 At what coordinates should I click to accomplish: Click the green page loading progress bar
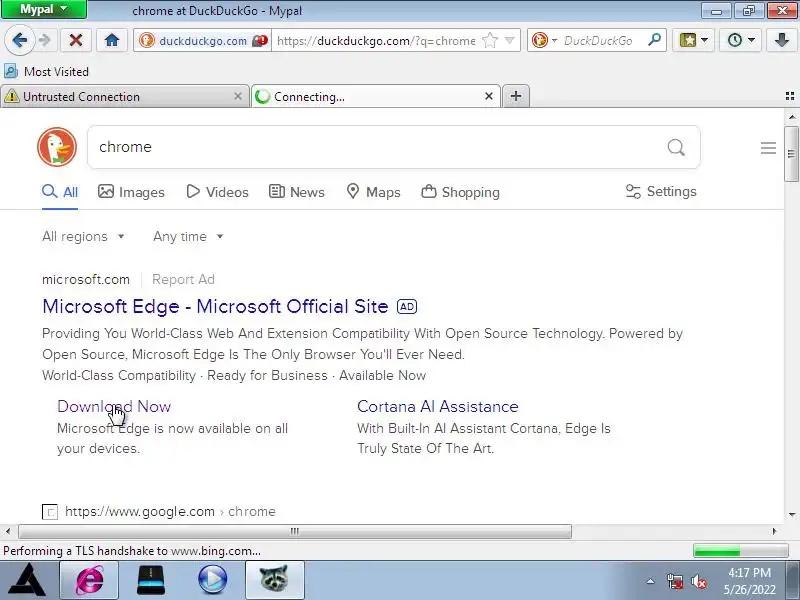[741, 551]
